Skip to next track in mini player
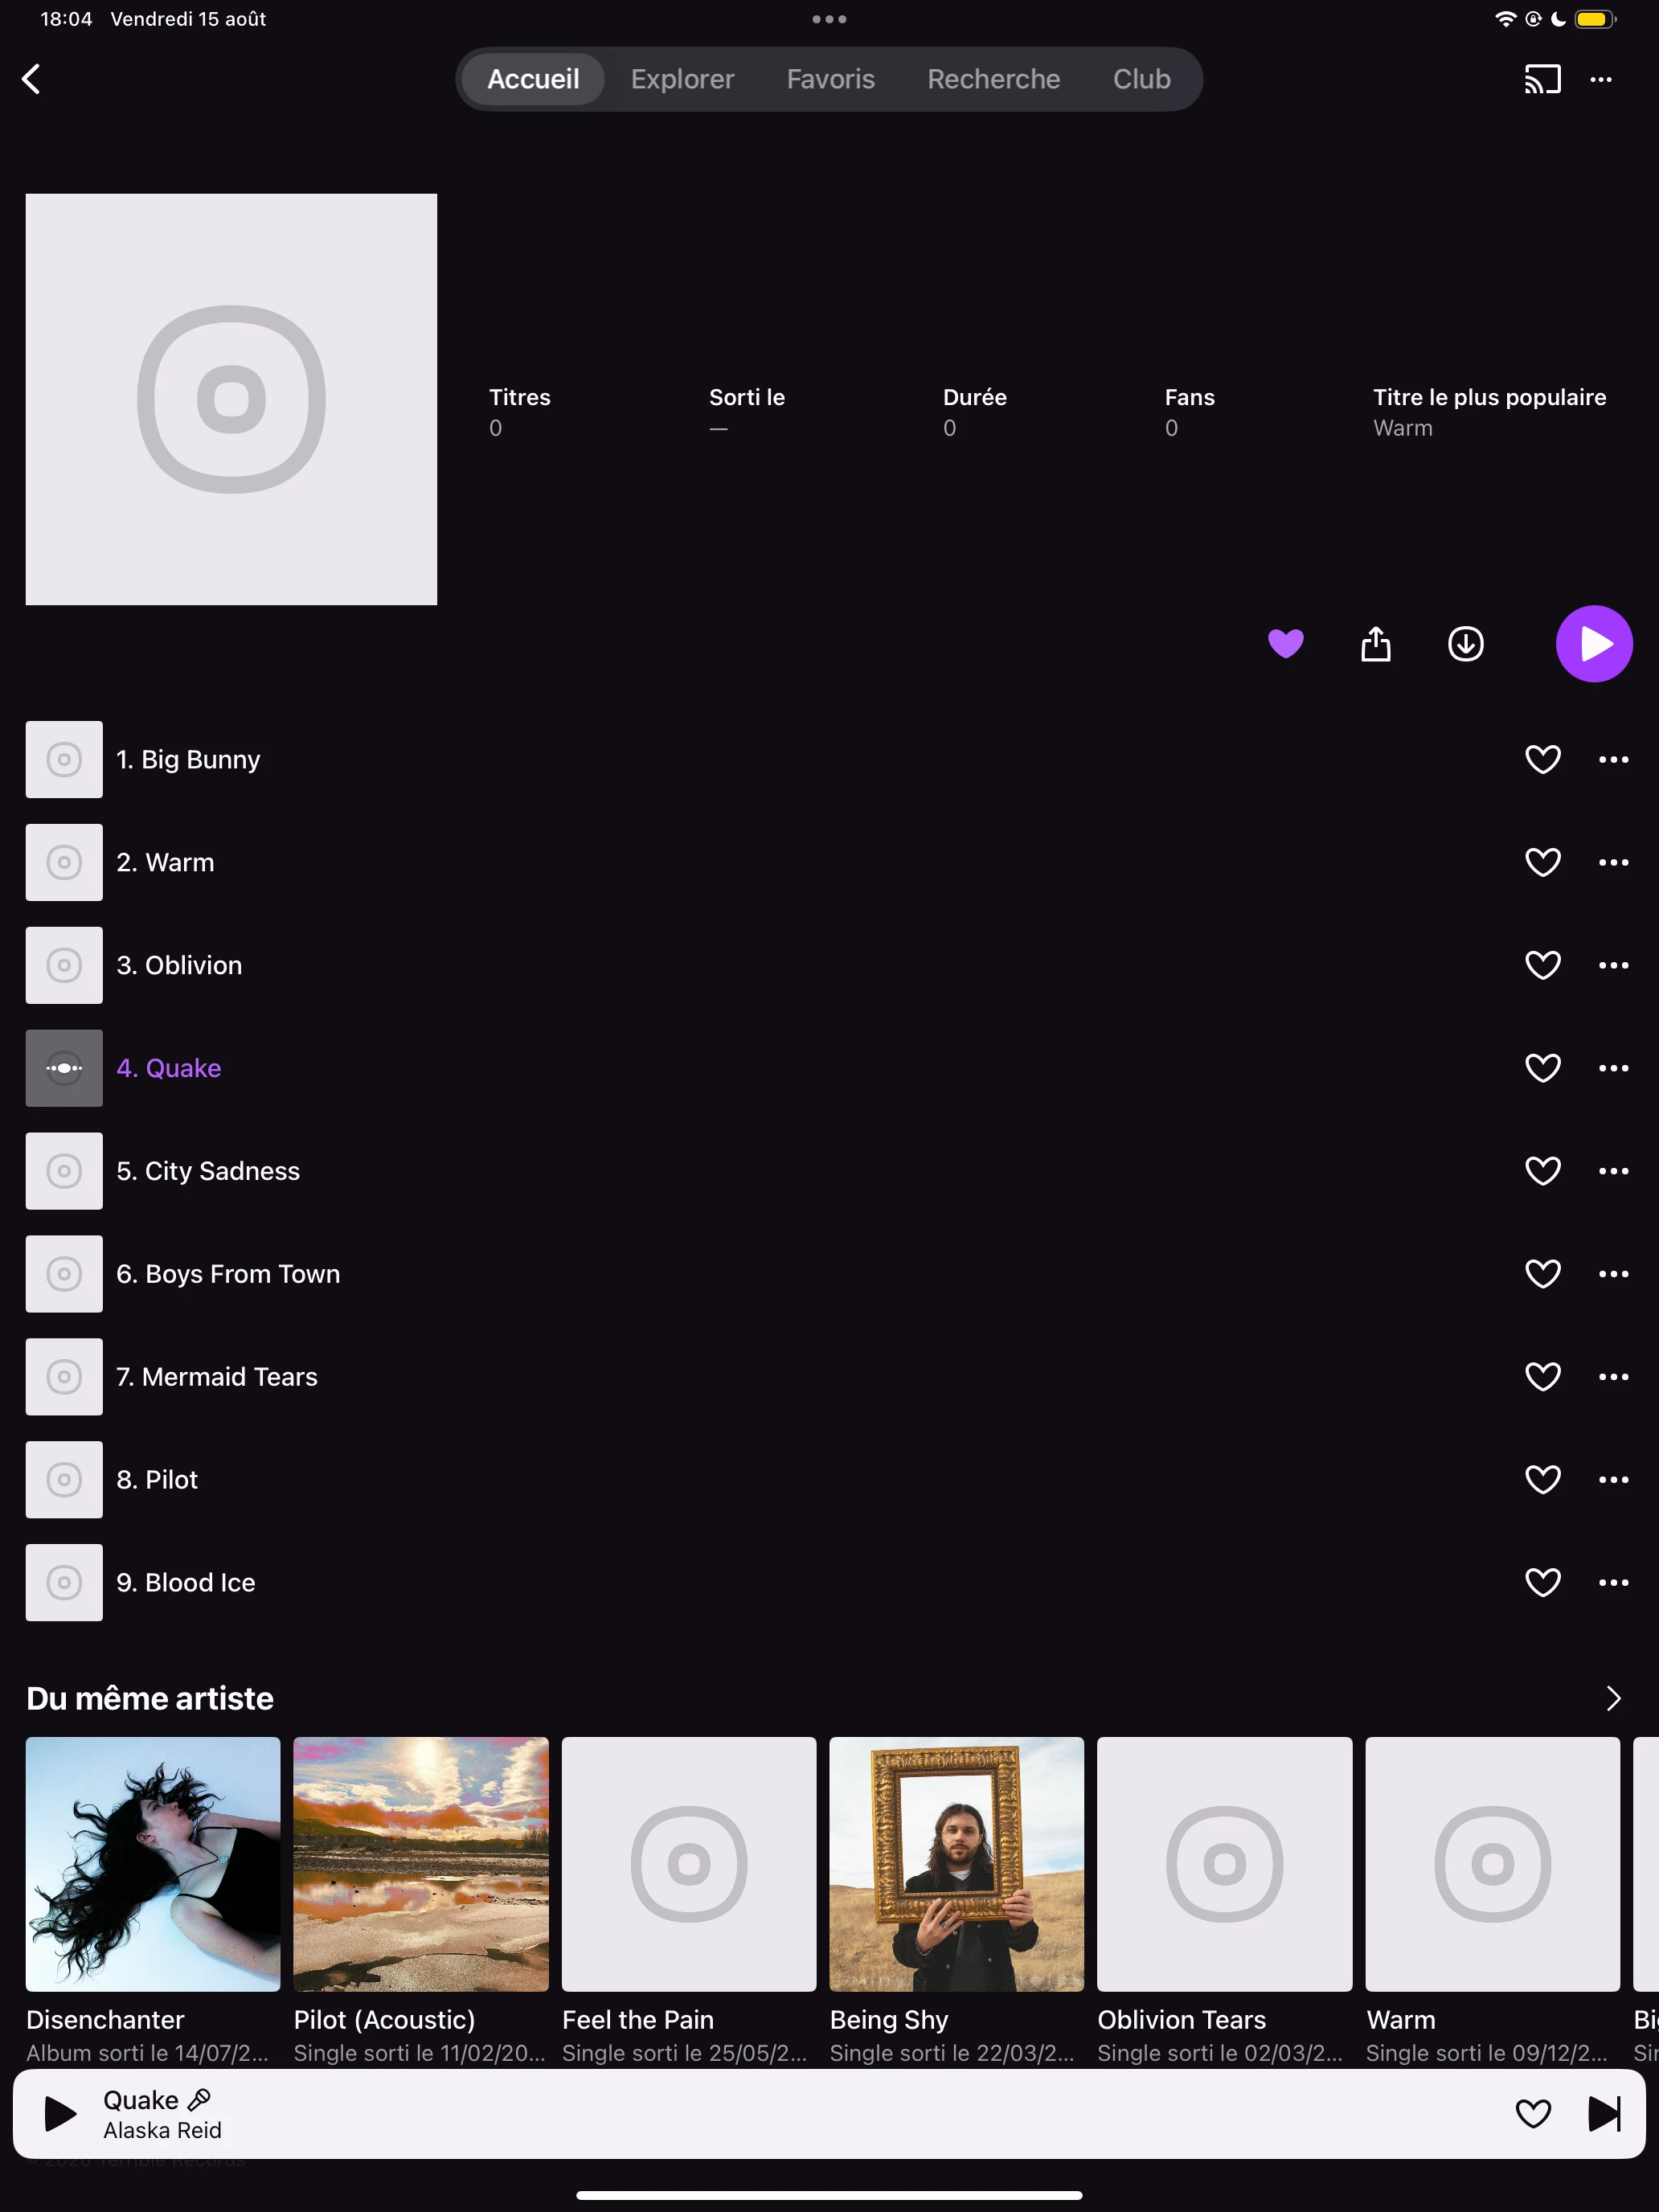The image size is (1659, 2212). click(x=1603, y=2113)
